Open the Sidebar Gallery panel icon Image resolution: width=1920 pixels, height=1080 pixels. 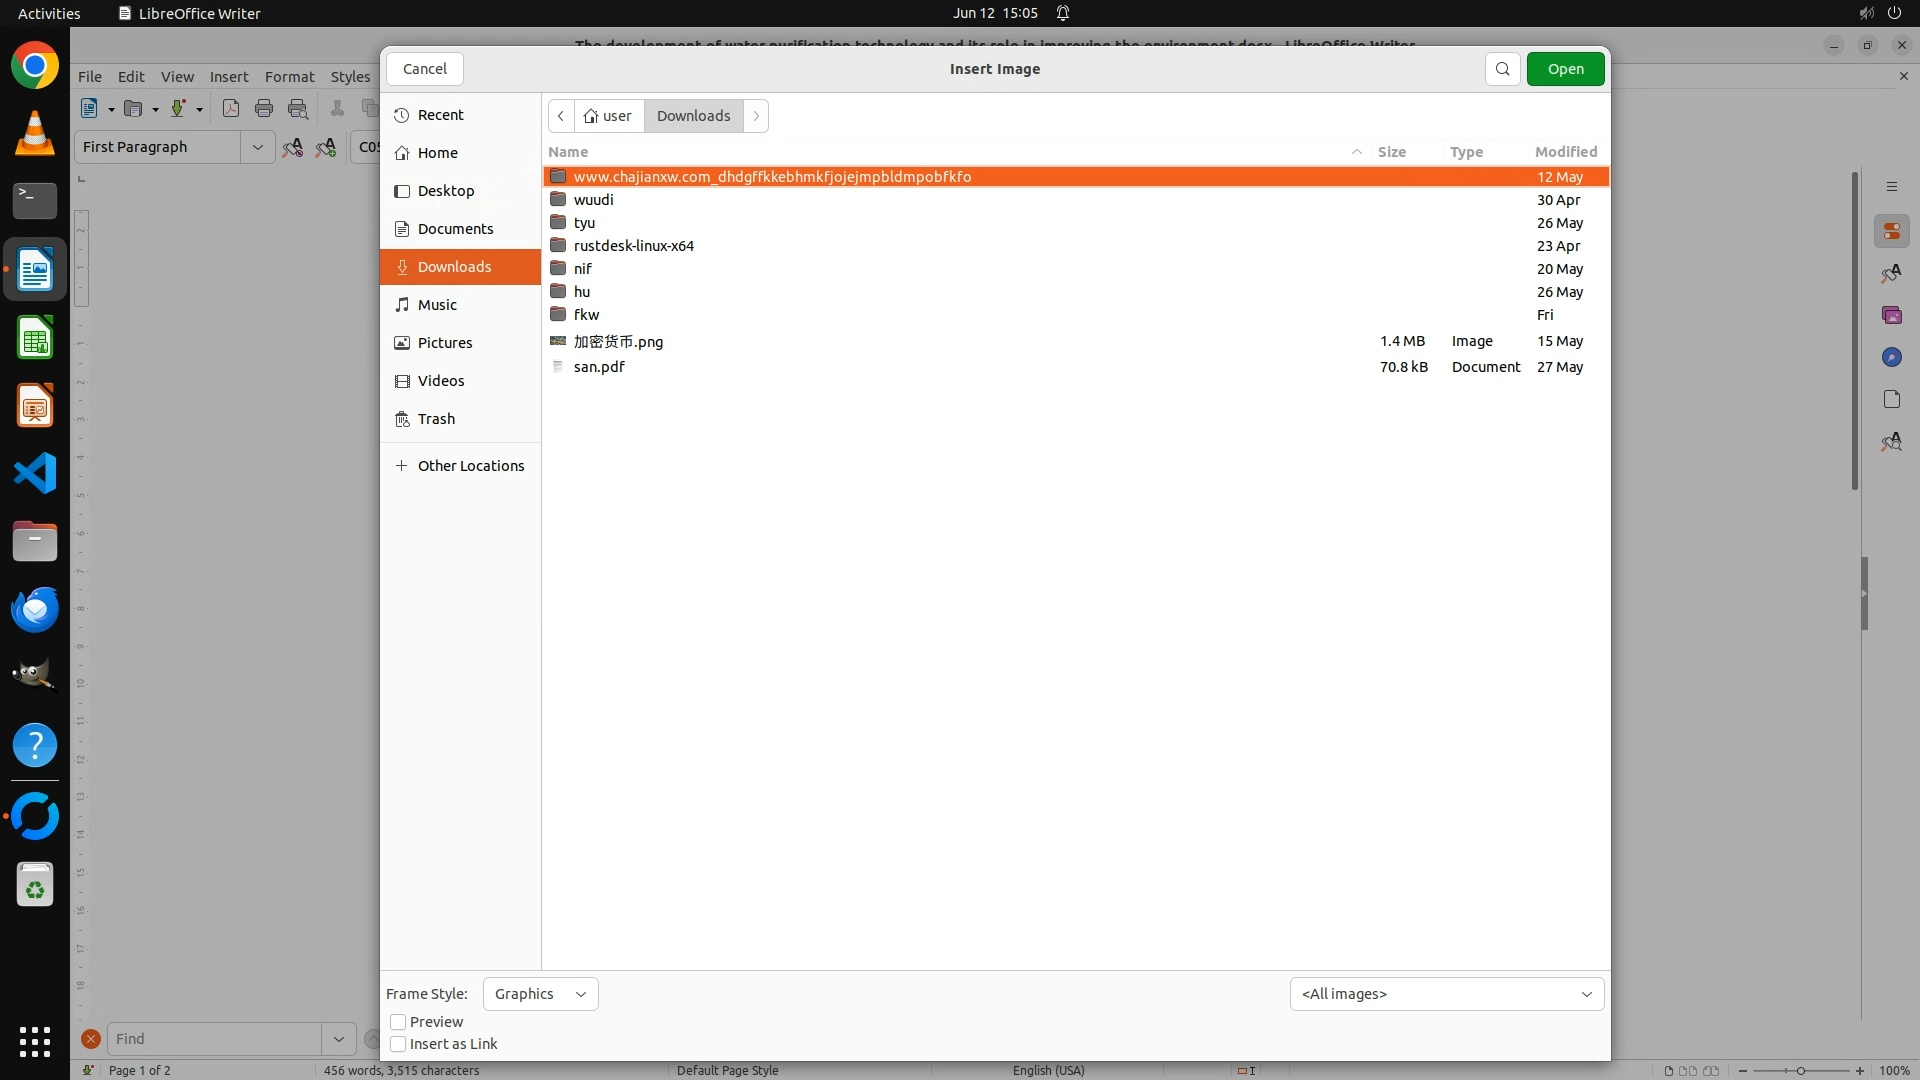pos(1891,315)
